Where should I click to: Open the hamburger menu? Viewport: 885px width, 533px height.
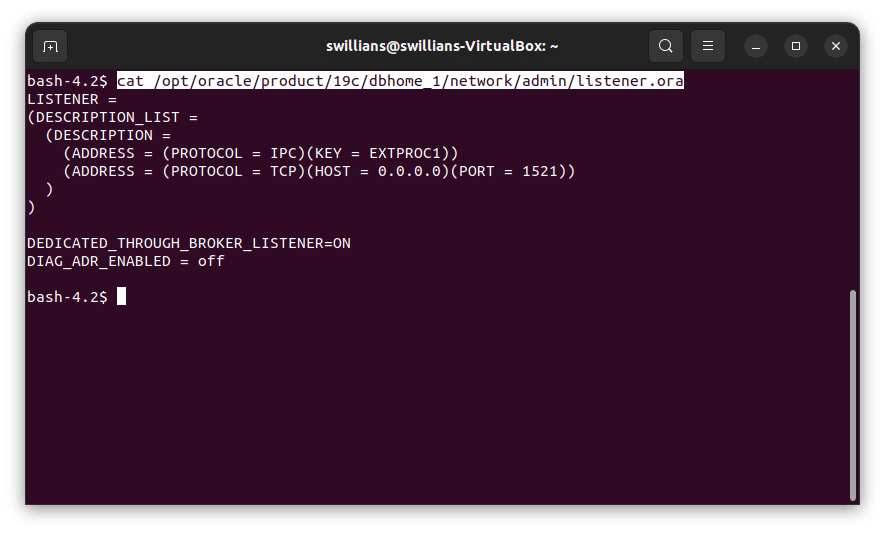click(707, 46)
